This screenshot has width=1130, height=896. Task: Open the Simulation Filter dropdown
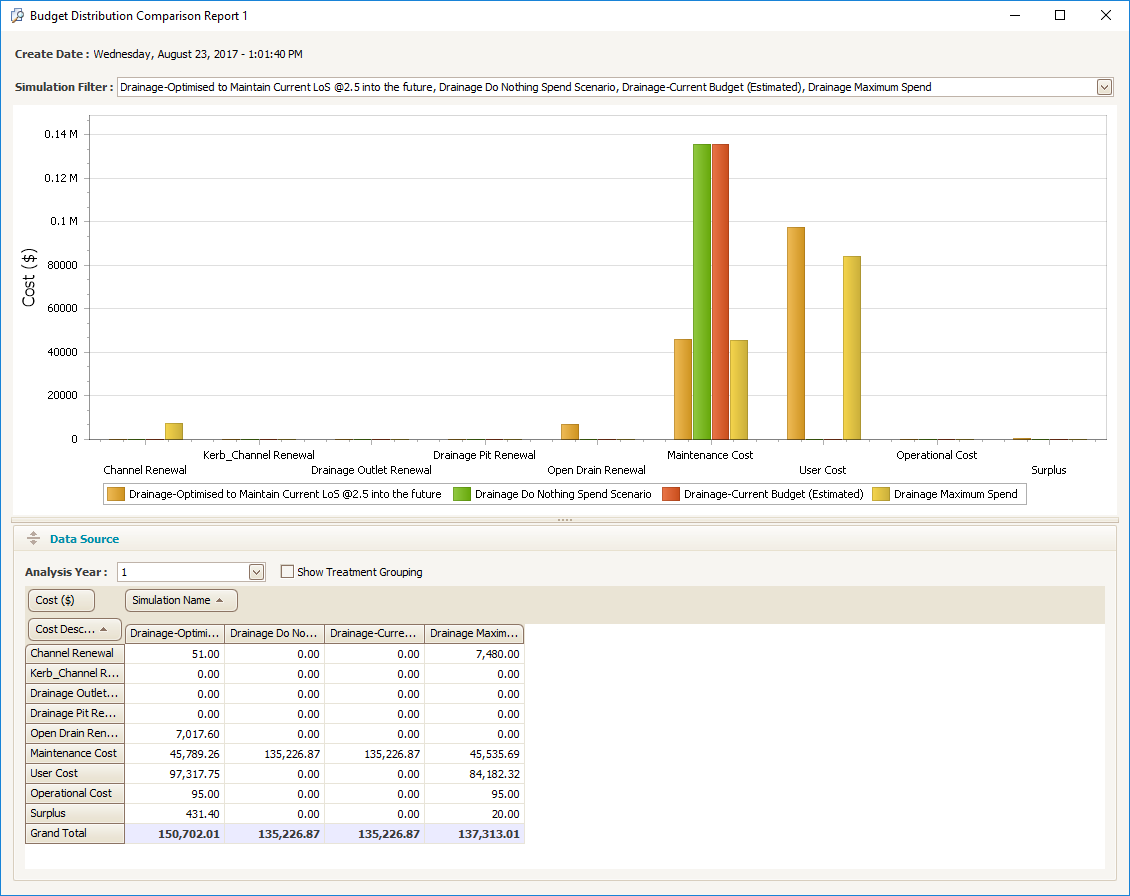click(1104, 87)
